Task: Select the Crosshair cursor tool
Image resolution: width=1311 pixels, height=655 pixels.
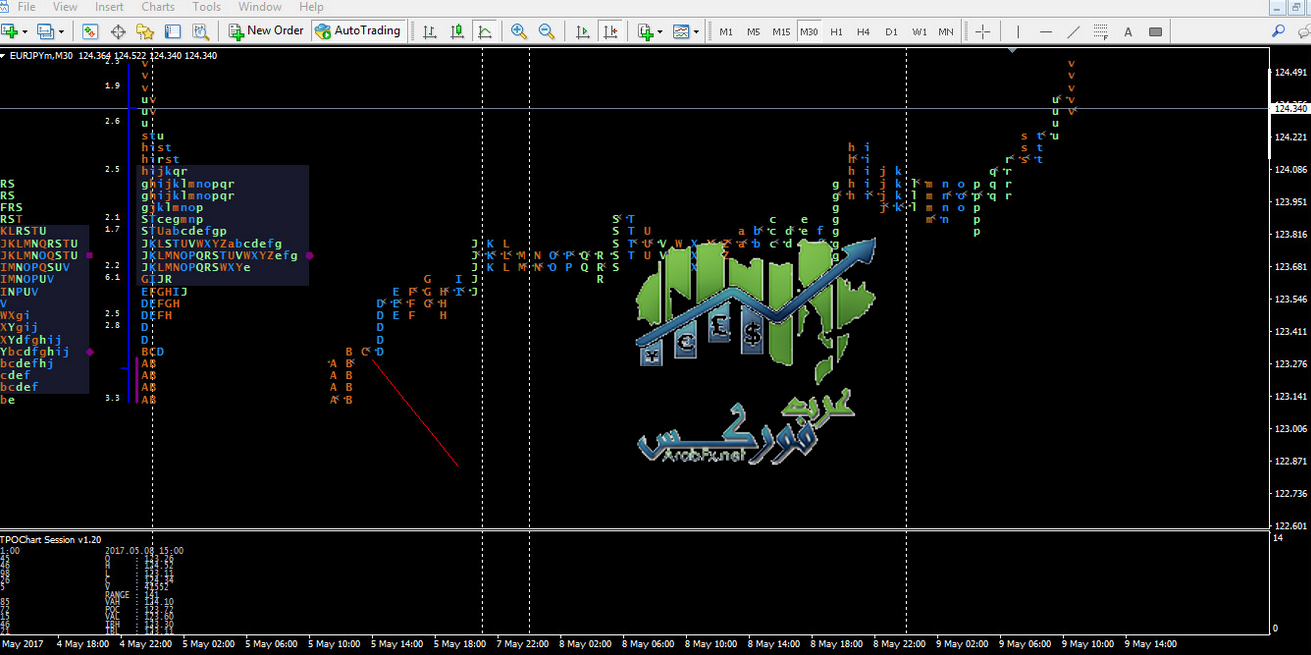Action: point(983,31)
